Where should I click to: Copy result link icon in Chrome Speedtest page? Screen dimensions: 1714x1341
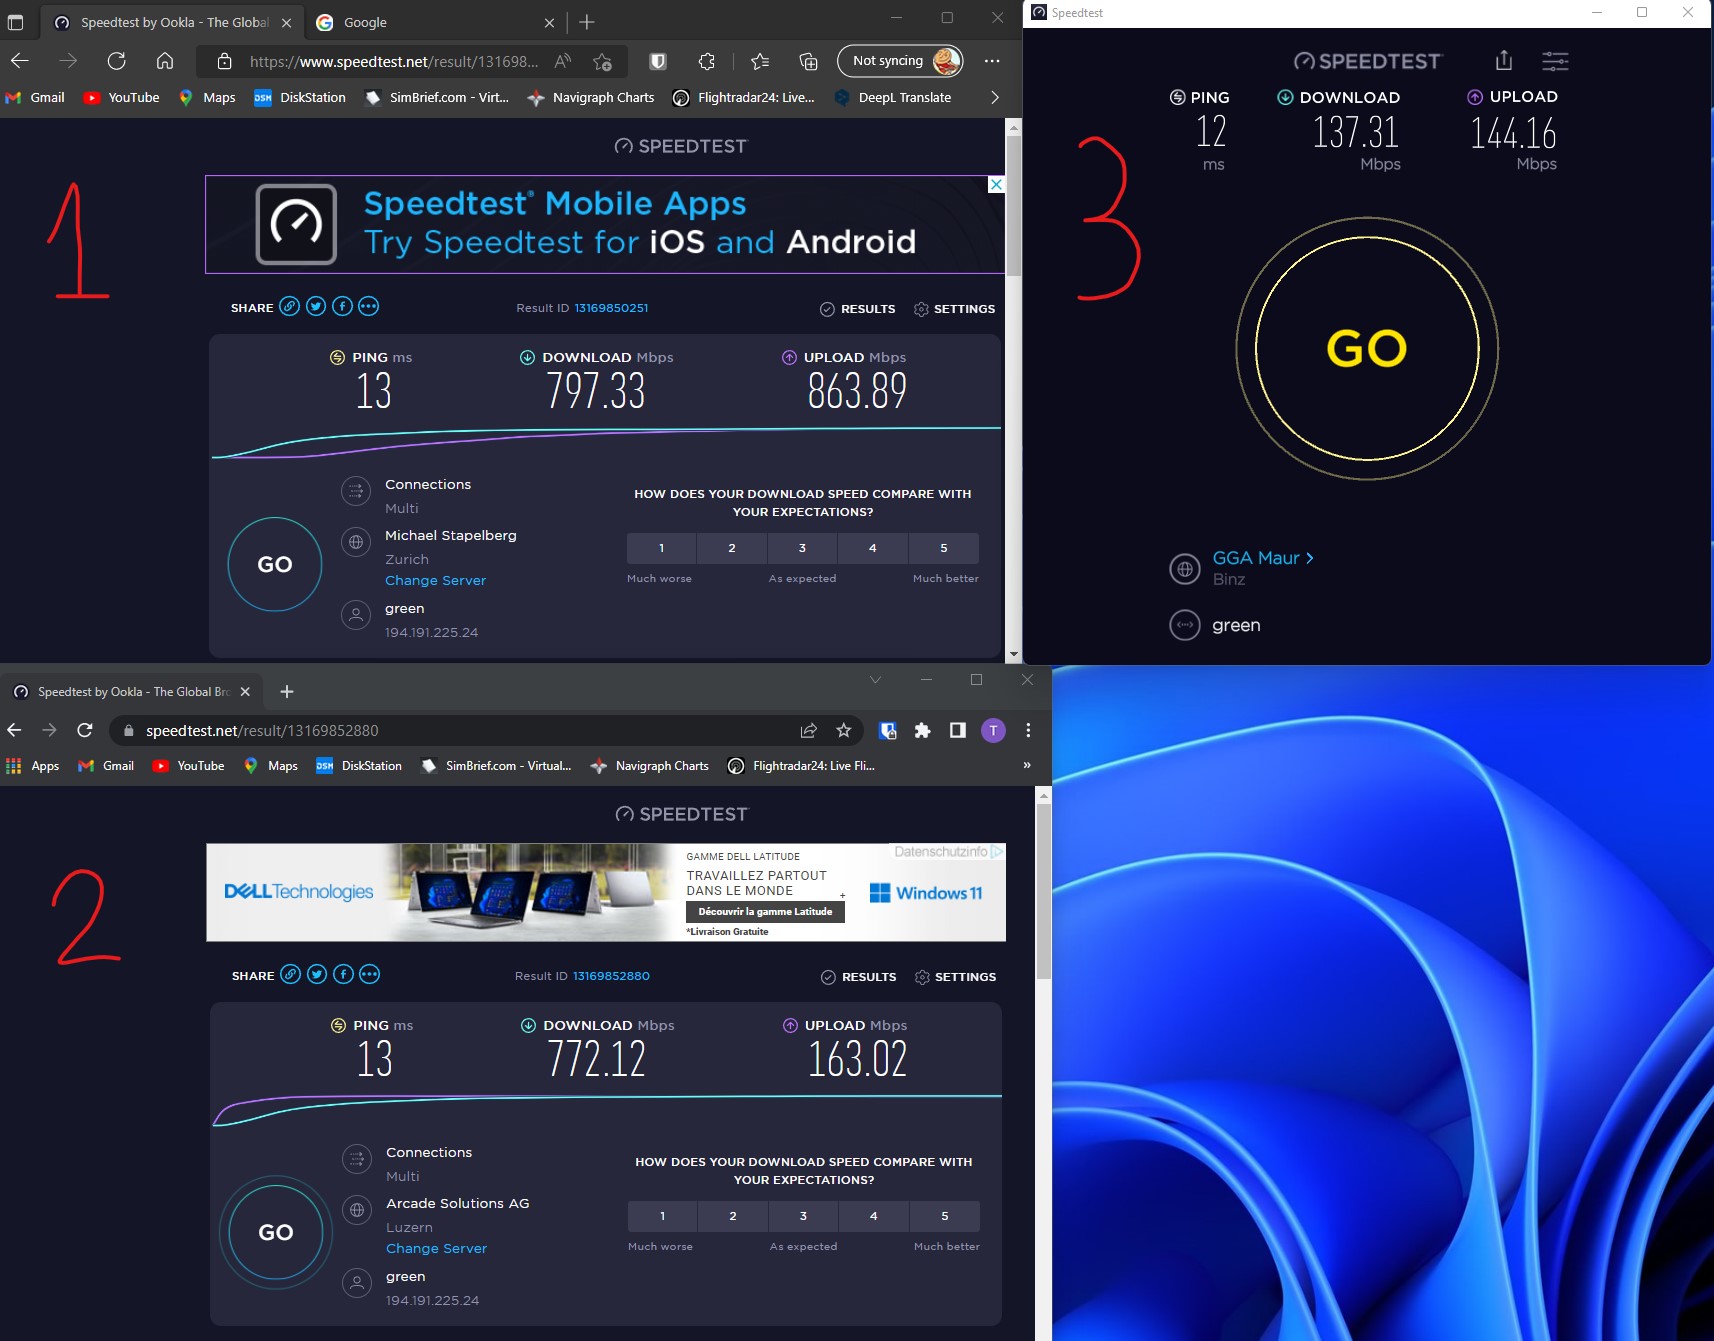click(290, 975)
